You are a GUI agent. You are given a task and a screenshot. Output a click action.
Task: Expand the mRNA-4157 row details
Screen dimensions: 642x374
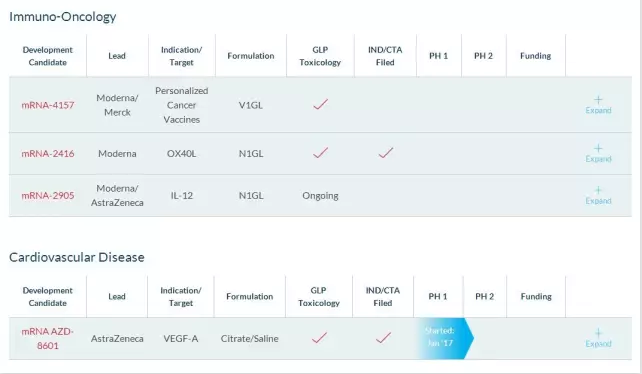point(598,105)
